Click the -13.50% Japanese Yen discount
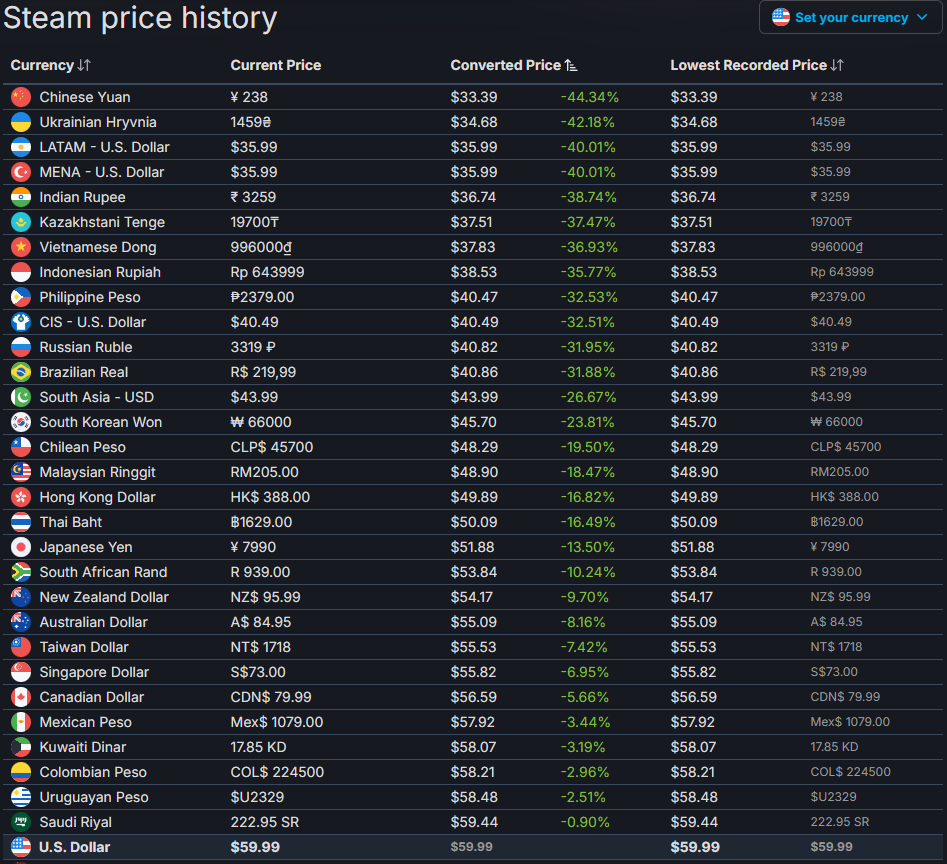 [588, 547]
